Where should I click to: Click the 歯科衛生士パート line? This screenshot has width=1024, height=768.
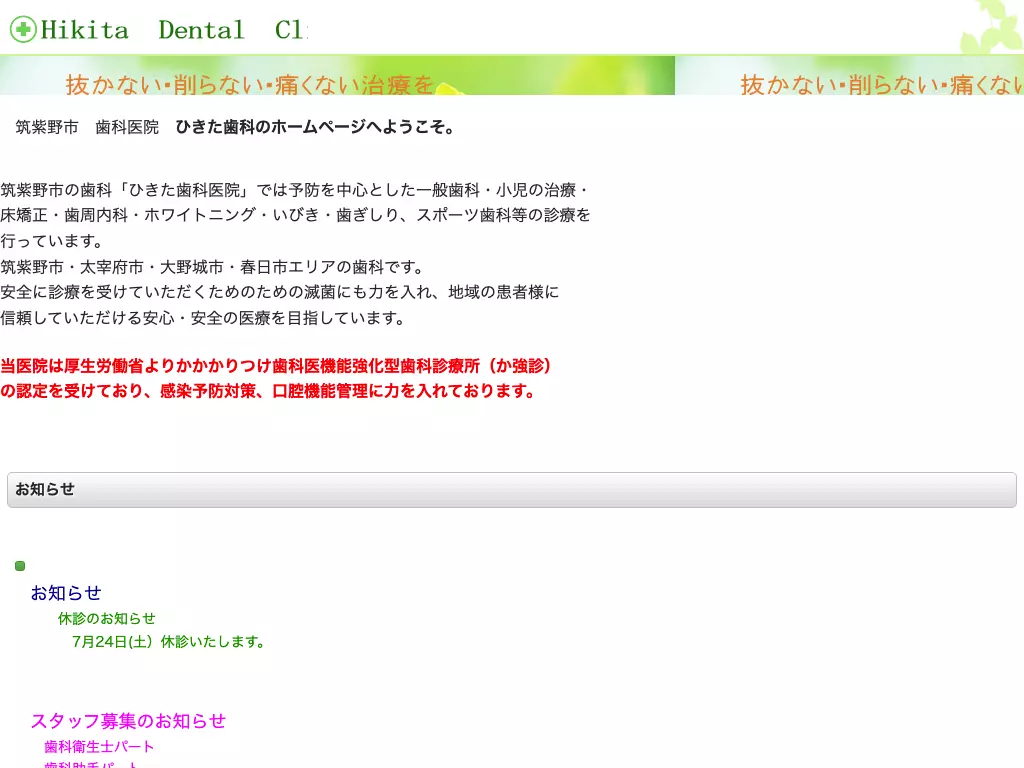click(x=99, y=746)
